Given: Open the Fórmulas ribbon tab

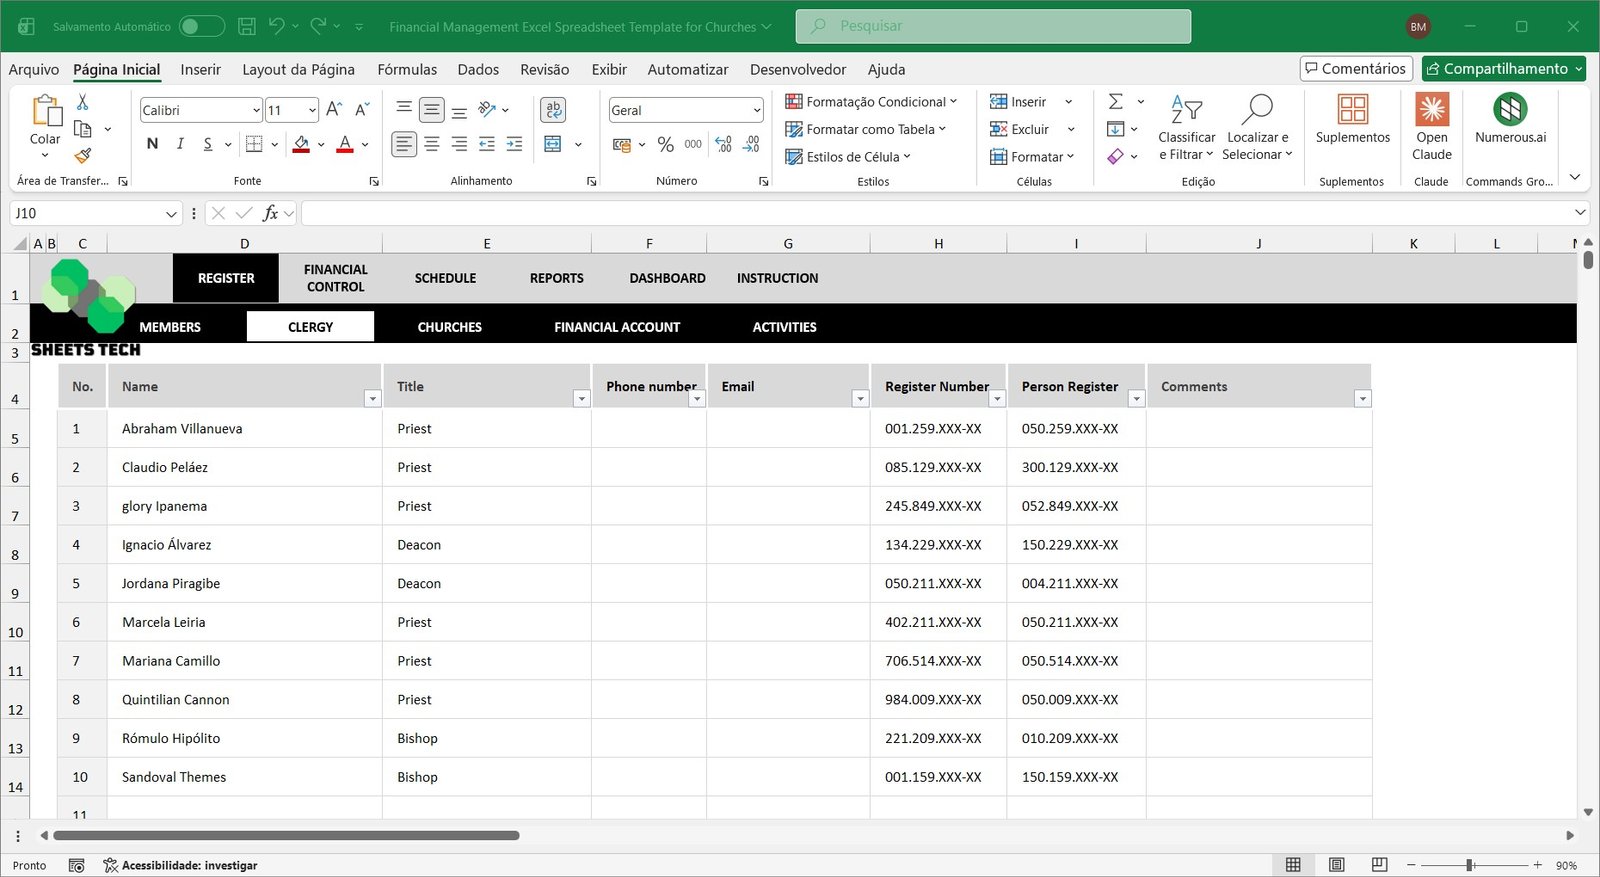Looking at the screenshot, I should point(407,70).
